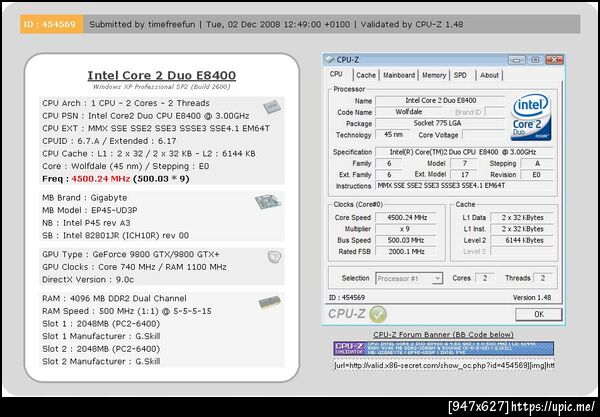The width and height of the screenshot is (600, 417).
Task: Click the GPU icon beside GPU Type
Action: 274,257
